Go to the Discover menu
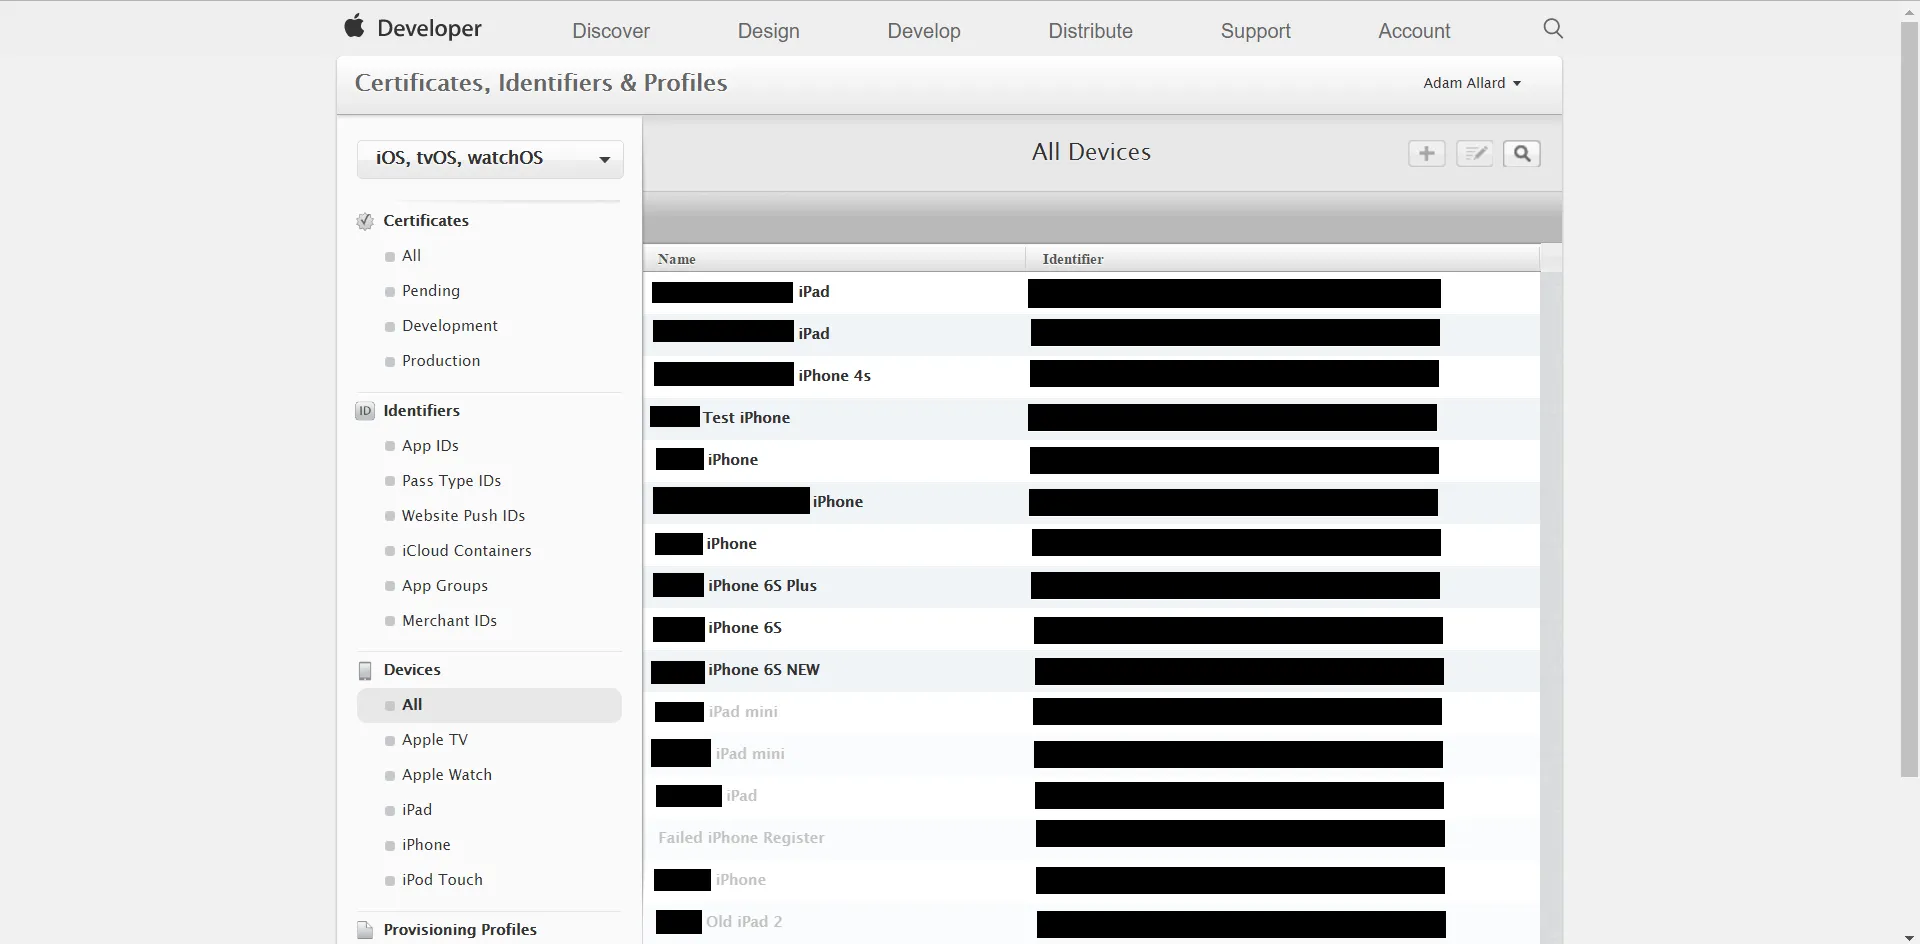This screenshot has height=944, width=1920. pyautogui.click(x=611, y=31)
